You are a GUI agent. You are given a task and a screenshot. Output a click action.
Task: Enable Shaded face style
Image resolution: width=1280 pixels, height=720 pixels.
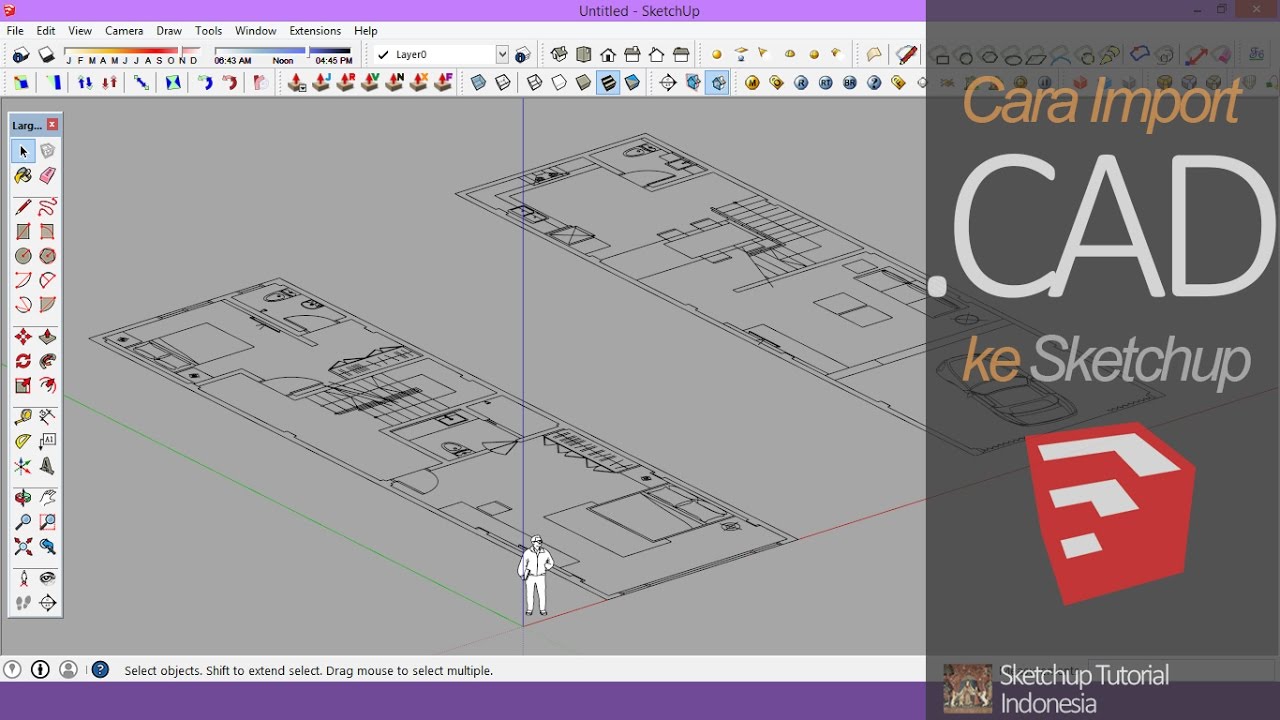tap(584, 83)
